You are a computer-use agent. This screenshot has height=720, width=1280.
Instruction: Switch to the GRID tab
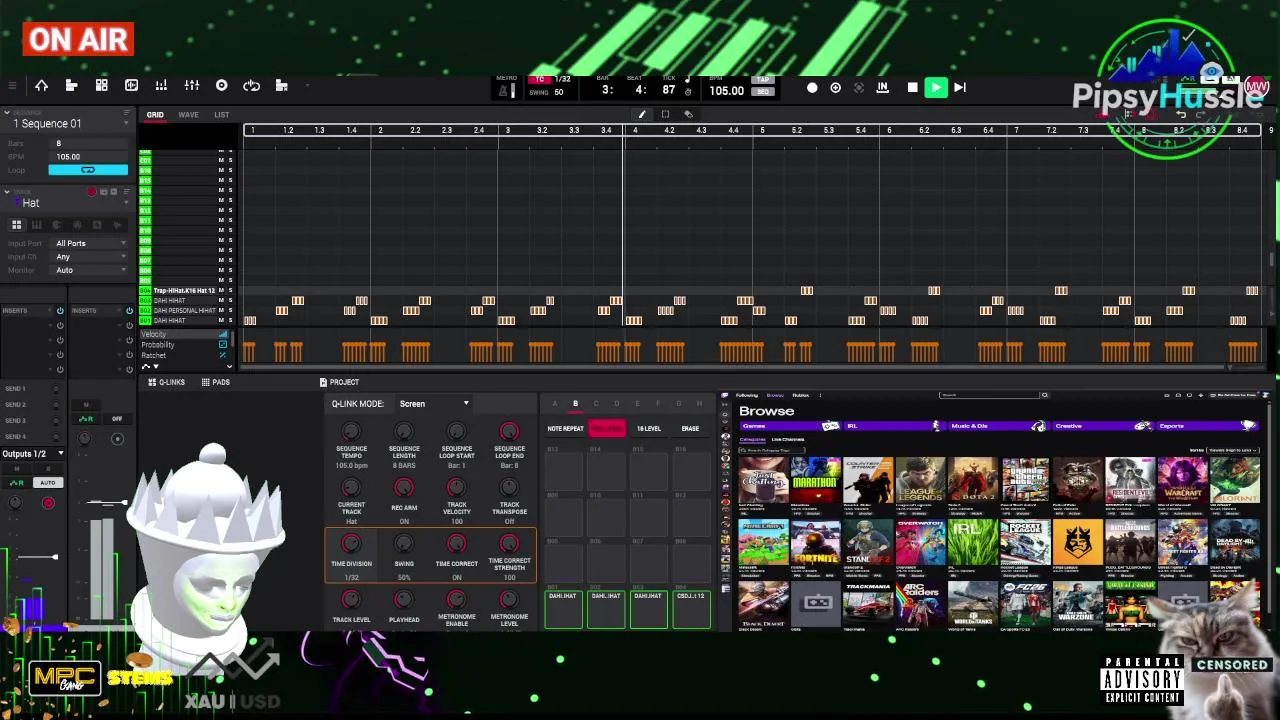155,115
